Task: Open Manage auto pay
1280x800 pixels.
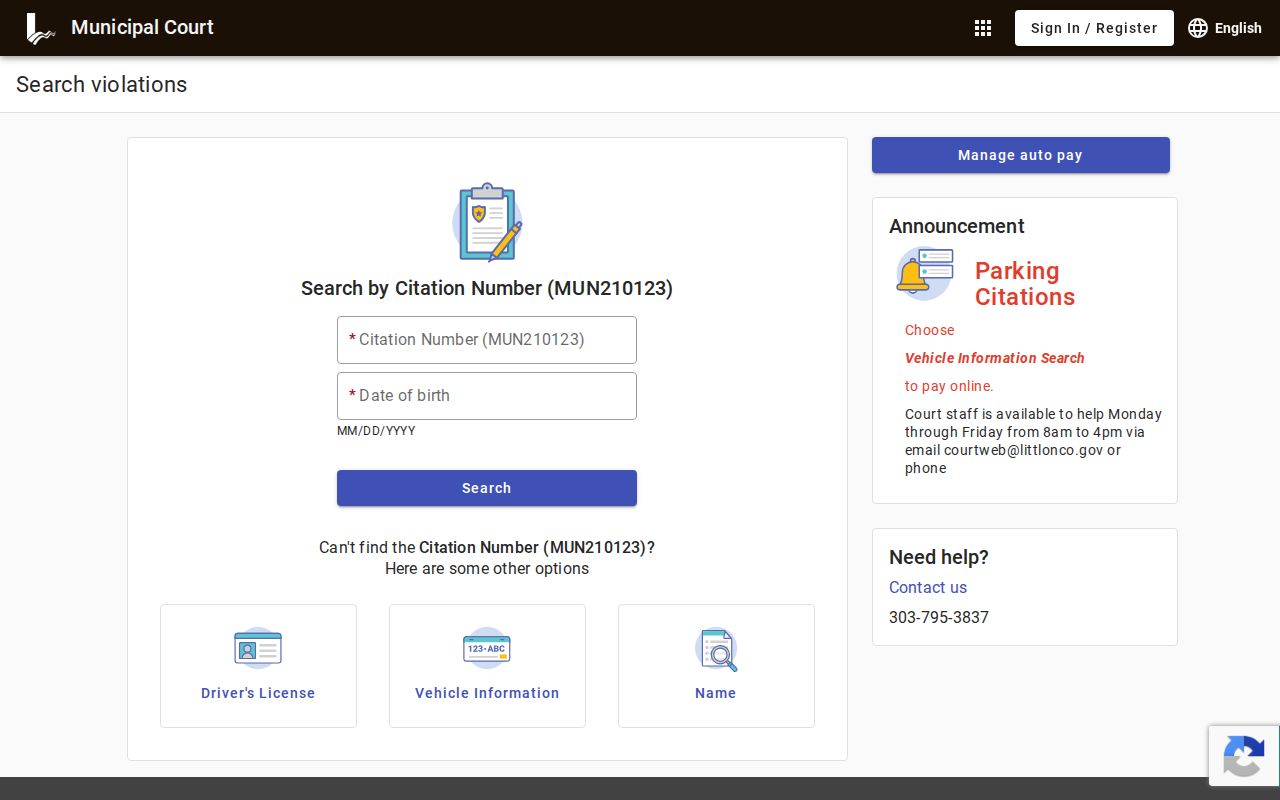Action: coord(1021,155)
